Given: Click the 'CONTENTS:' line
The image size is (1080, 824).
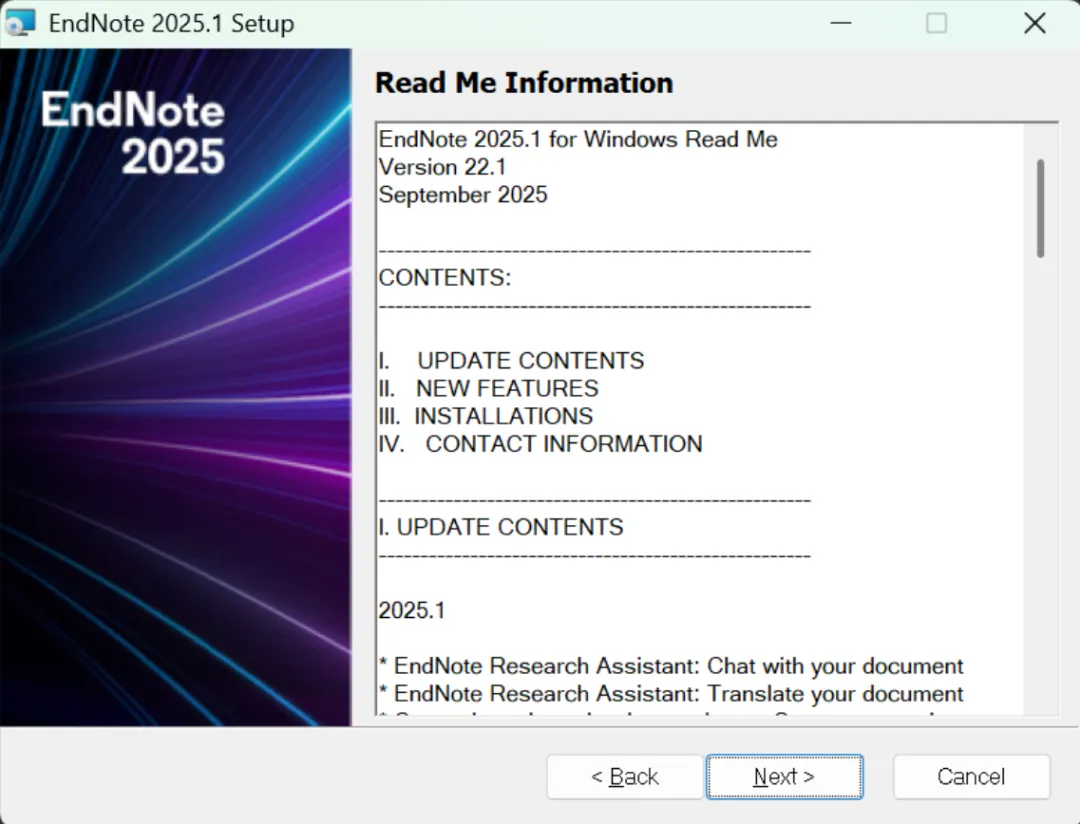Looking at the screenshot, I should point(445,278).
